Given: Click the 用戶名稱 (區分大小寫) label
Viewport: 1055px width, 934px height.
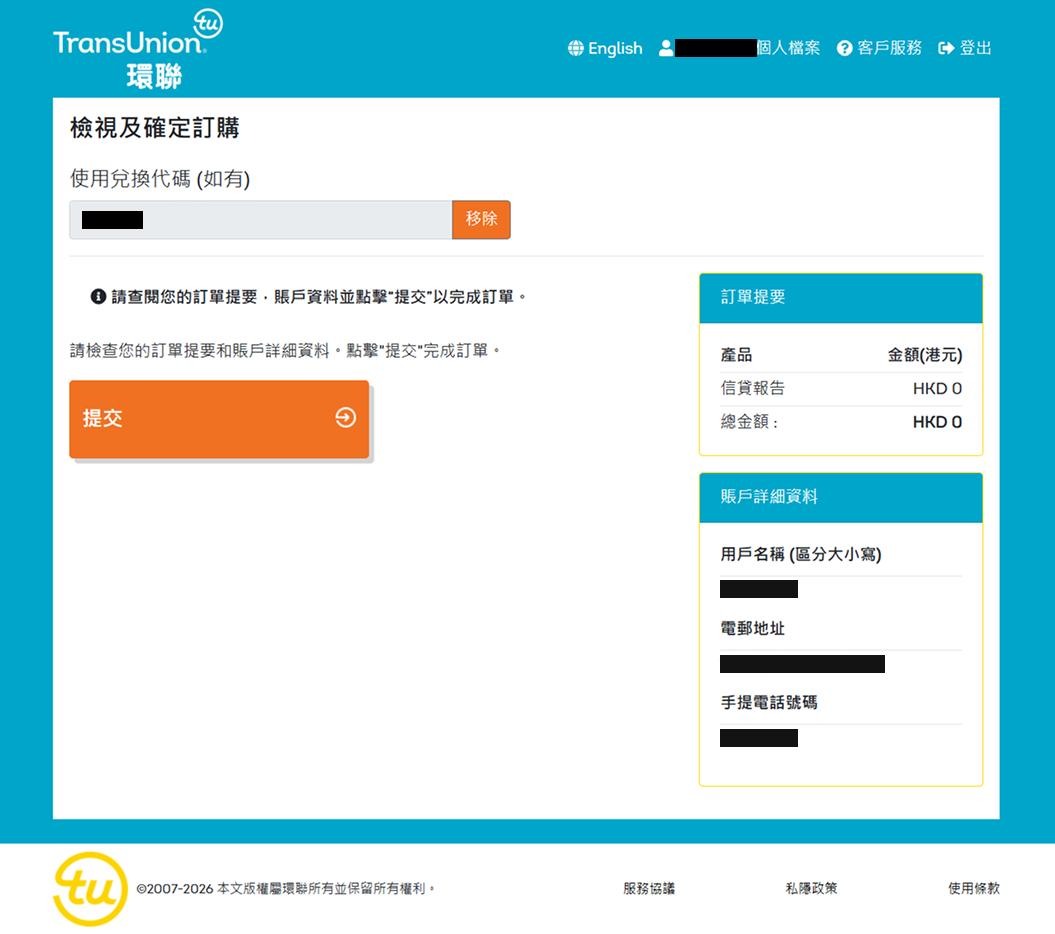Looking at the screenshot, I should click(x=801, y=554).
